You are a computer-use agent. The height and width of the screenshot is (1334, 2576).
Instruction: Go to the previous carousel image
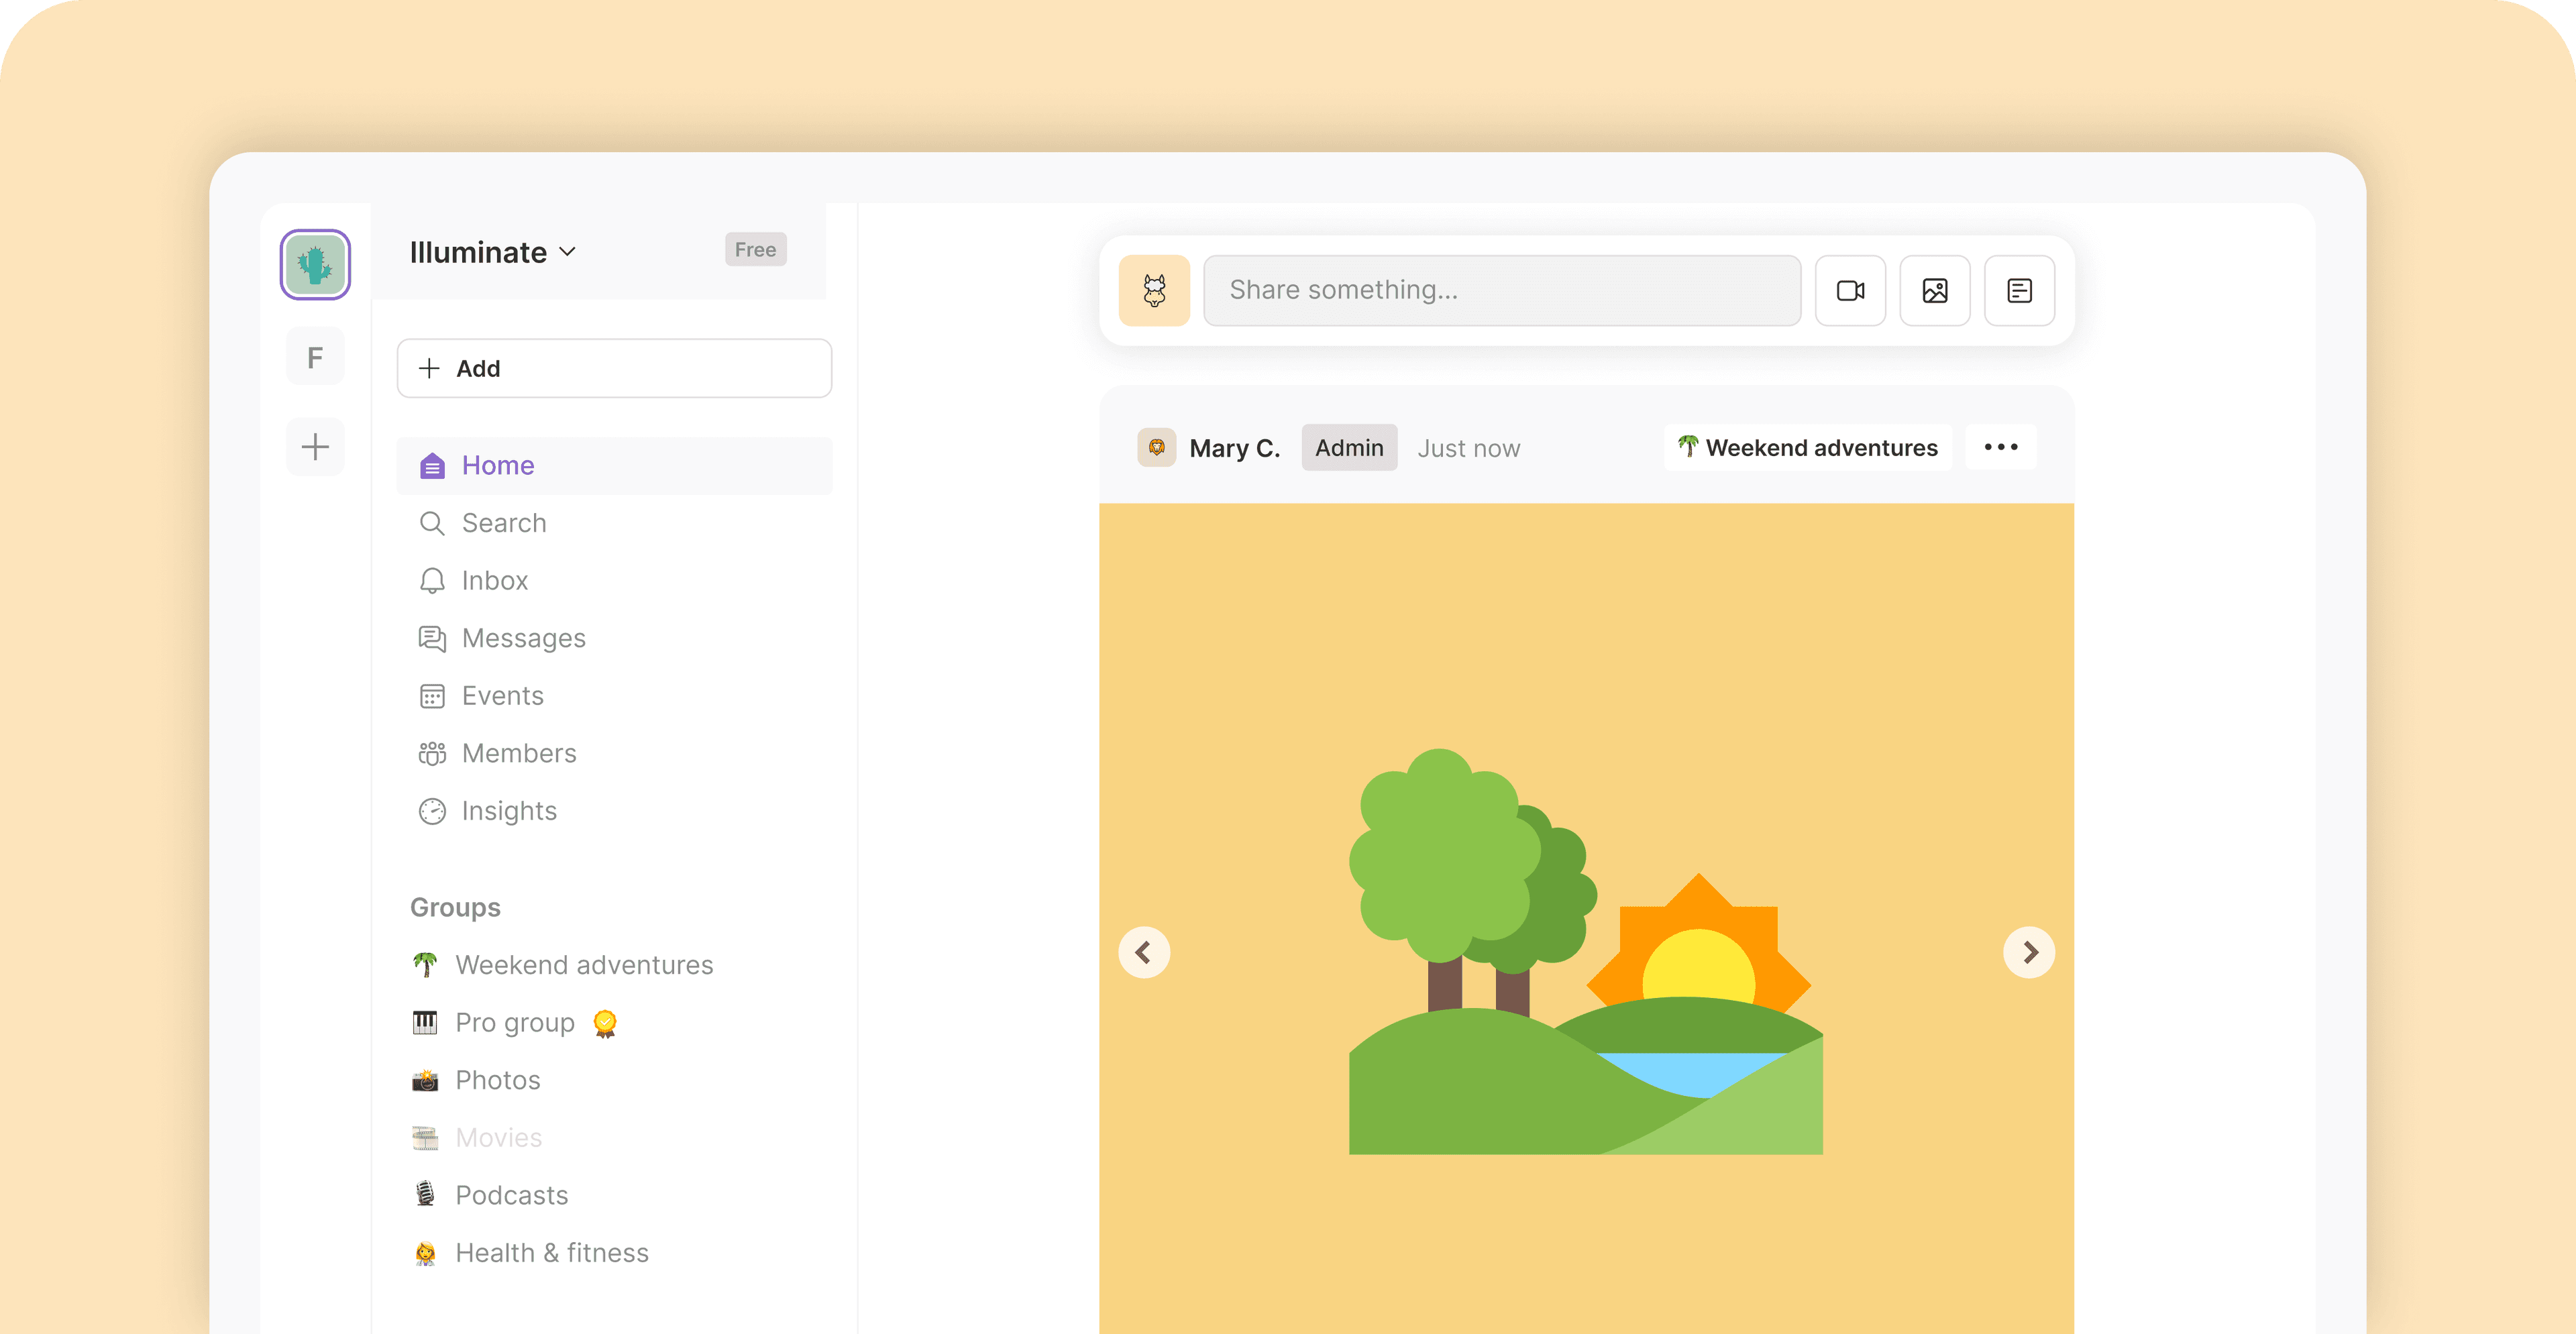(x=1144, y=952)
